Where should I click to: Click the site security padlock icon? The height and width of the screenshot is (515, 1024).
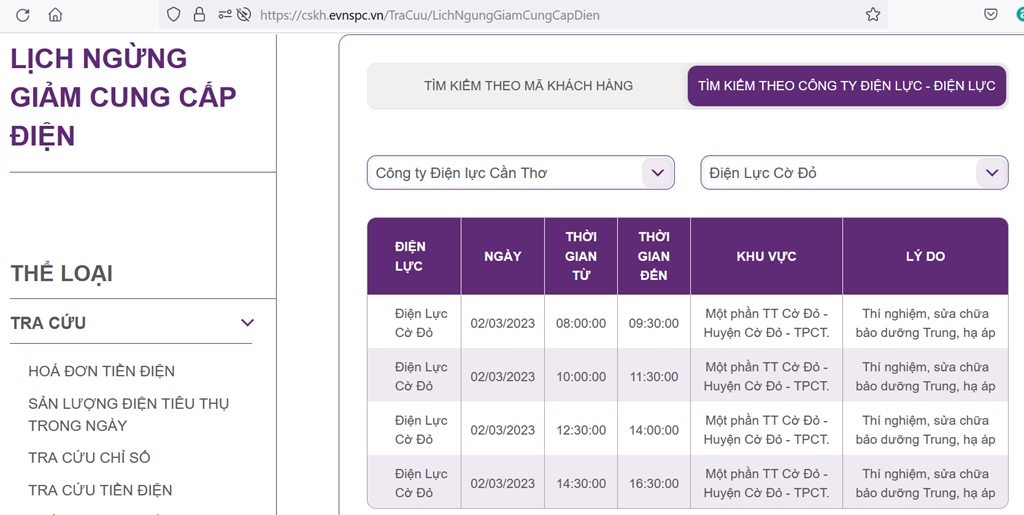click(x=198, y=15)
